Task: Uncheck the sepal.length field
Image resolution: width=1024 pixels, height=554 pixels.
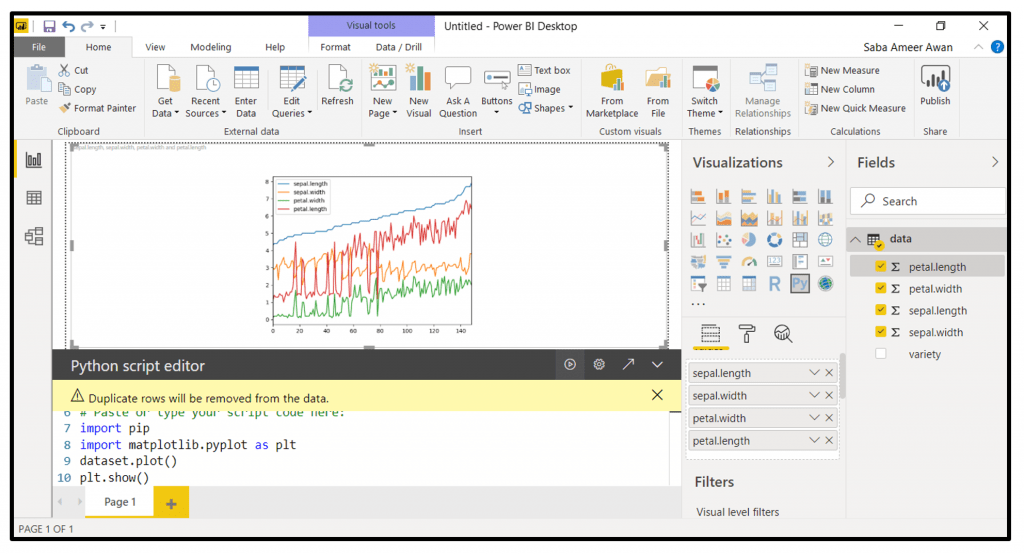Action: [x=880, y=310]
